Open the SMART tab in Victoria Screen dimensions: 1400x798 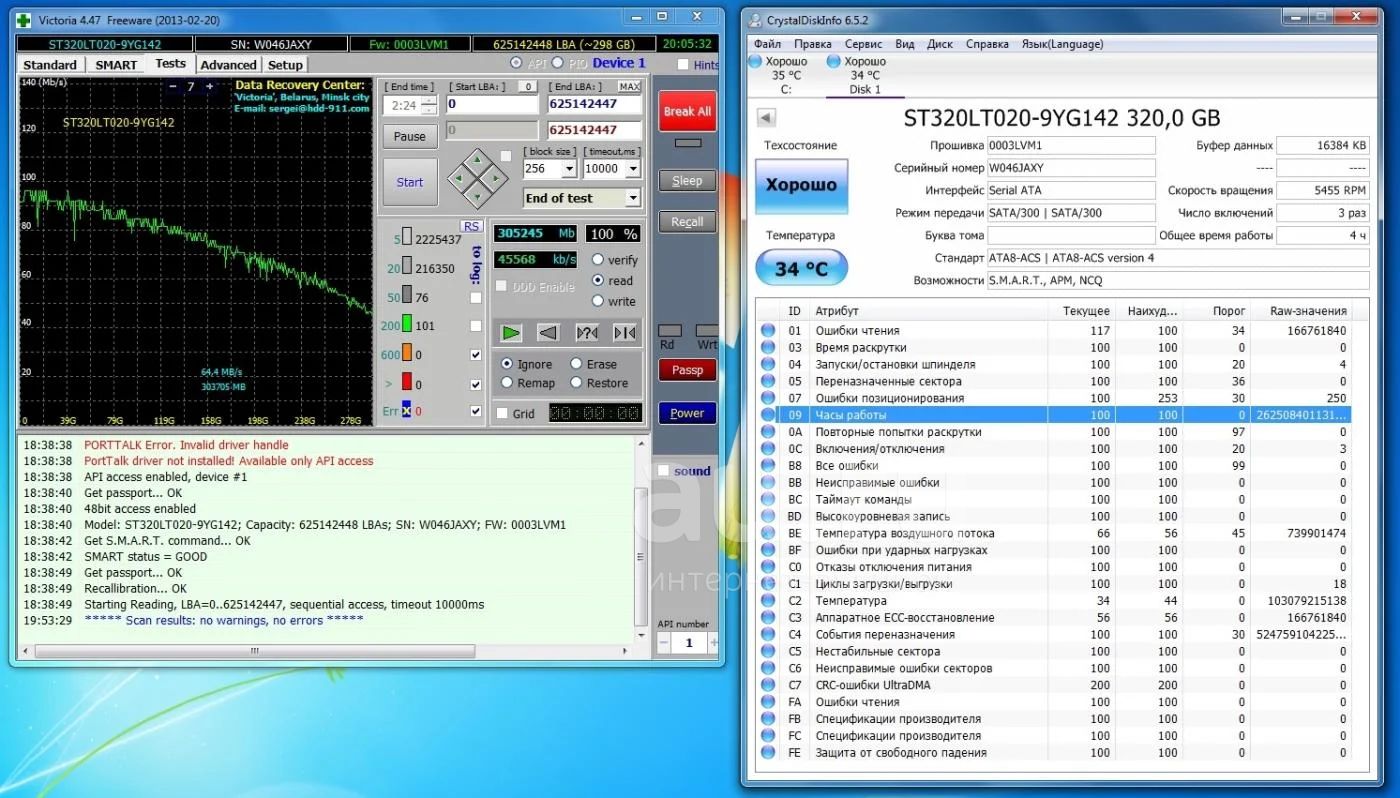click(116, 65)
